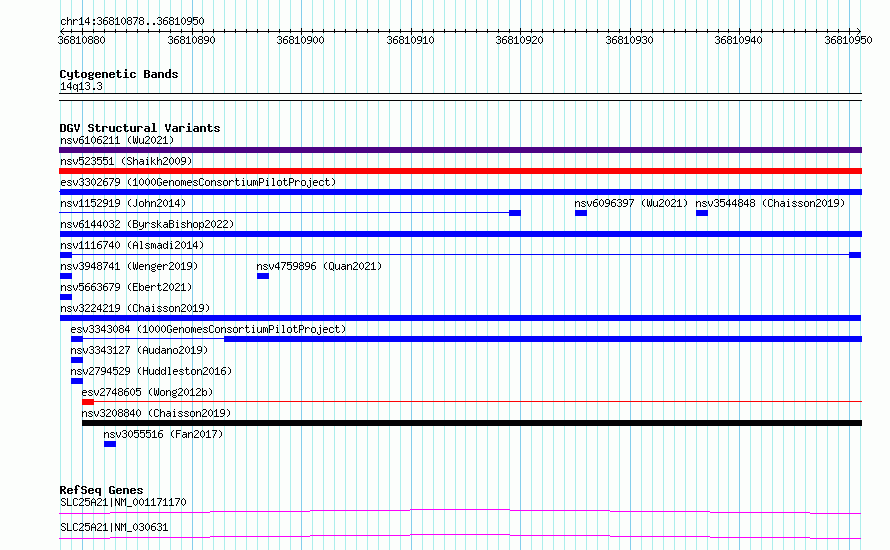Click esv3343084 (1000GenomesConsortiumPilotProject) label
Viewport: 890px width, 550px height.
pos(208,329)
